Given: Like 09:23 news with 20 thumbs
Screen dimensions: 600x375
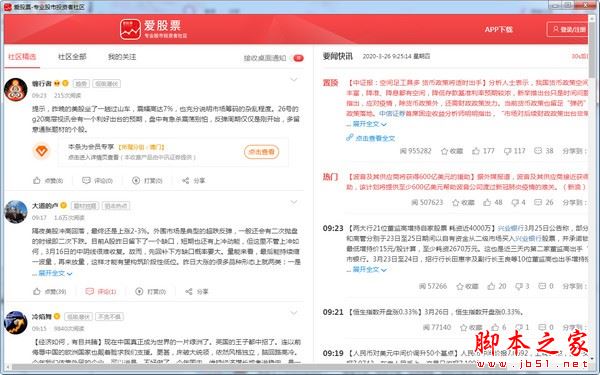Looking at the screenshot, I should [497, 286].
